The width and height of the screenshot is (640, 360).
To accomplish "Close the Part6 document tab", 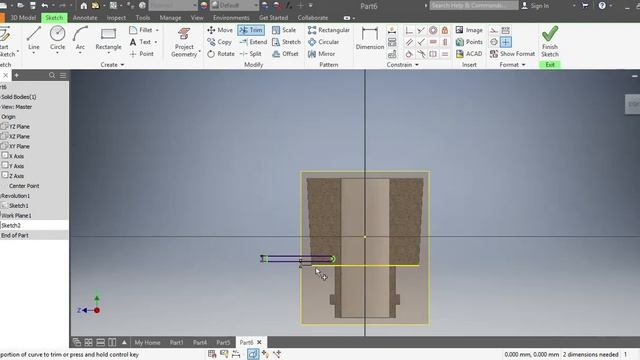I will (259, 342).
